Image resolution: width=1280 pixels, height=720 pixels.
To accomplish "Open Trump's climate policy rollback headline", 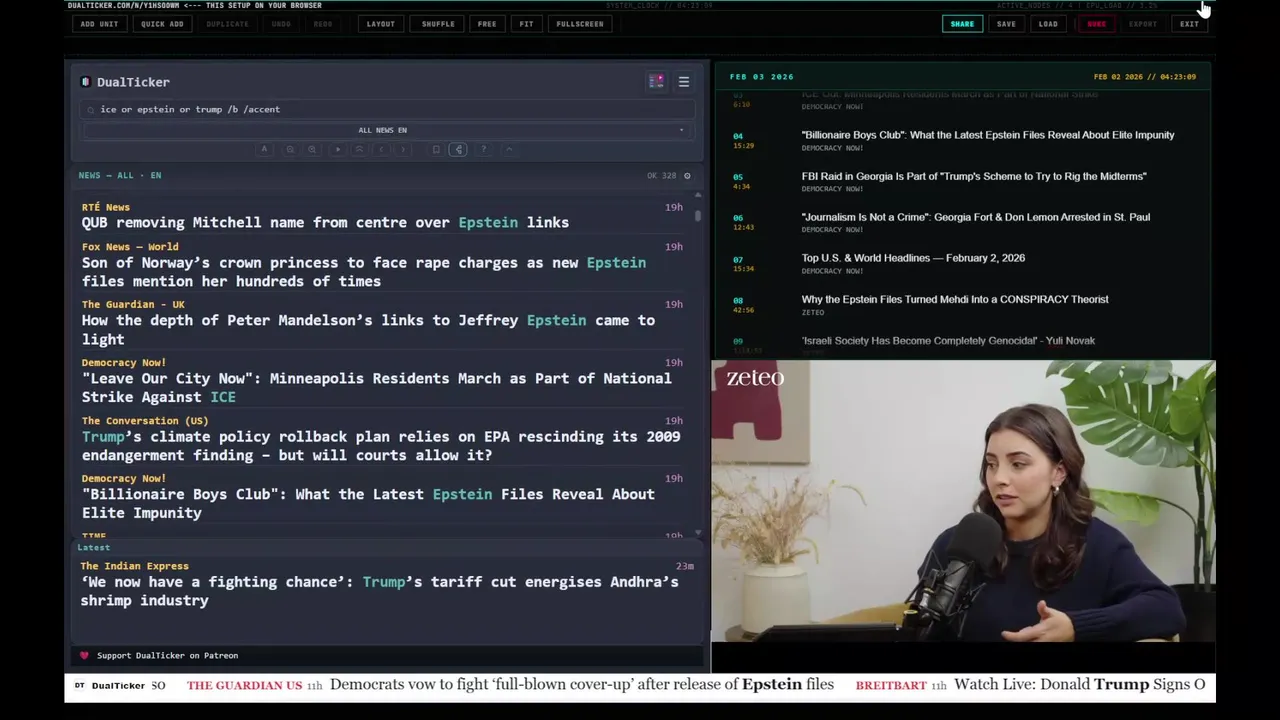I will 380,446.
